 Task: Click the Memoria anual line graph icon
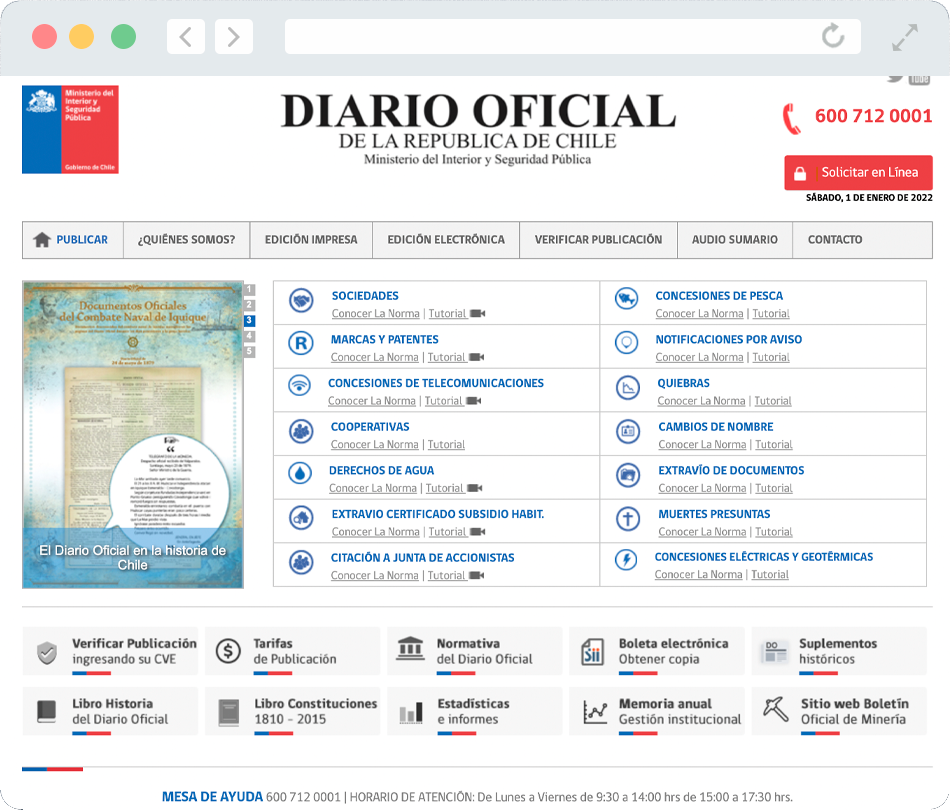(594, 712)
